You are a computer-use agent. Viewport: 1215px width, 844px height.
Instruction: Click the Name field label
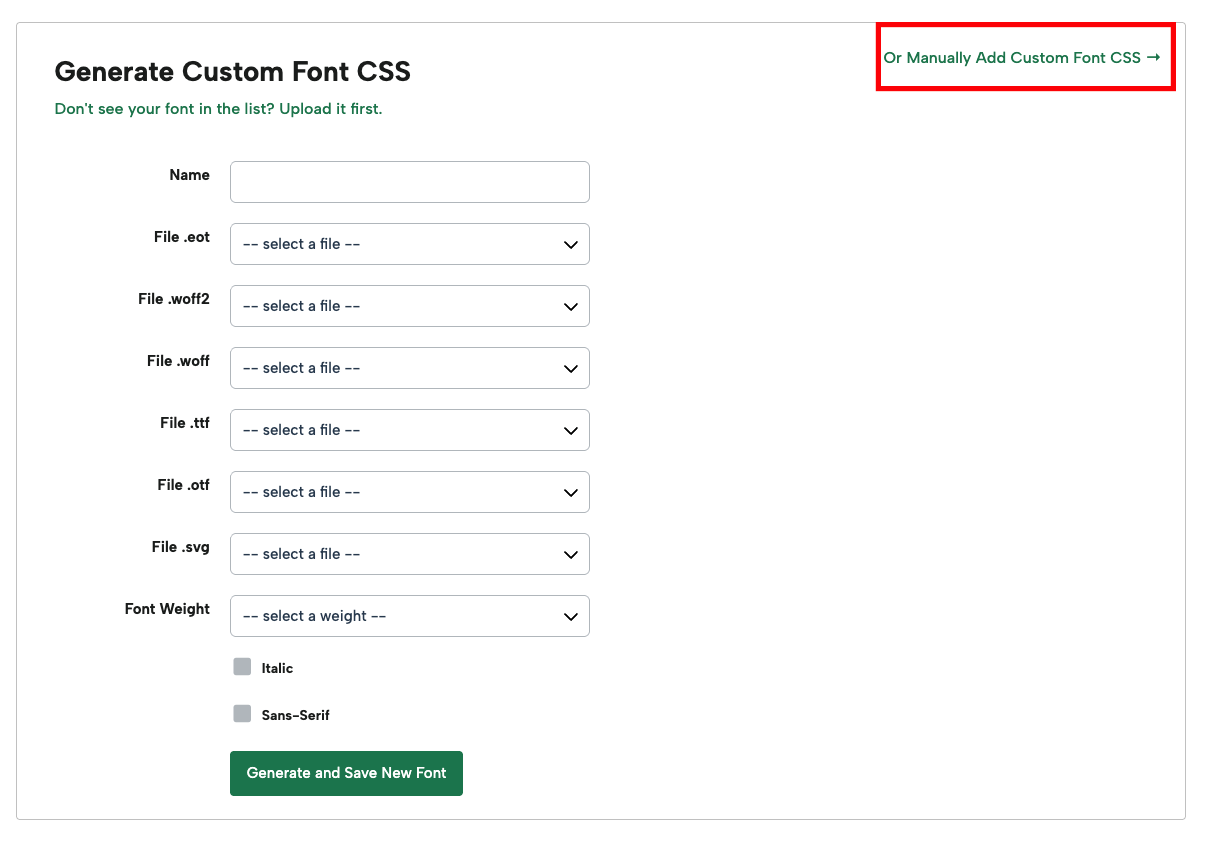coord(189,175)
